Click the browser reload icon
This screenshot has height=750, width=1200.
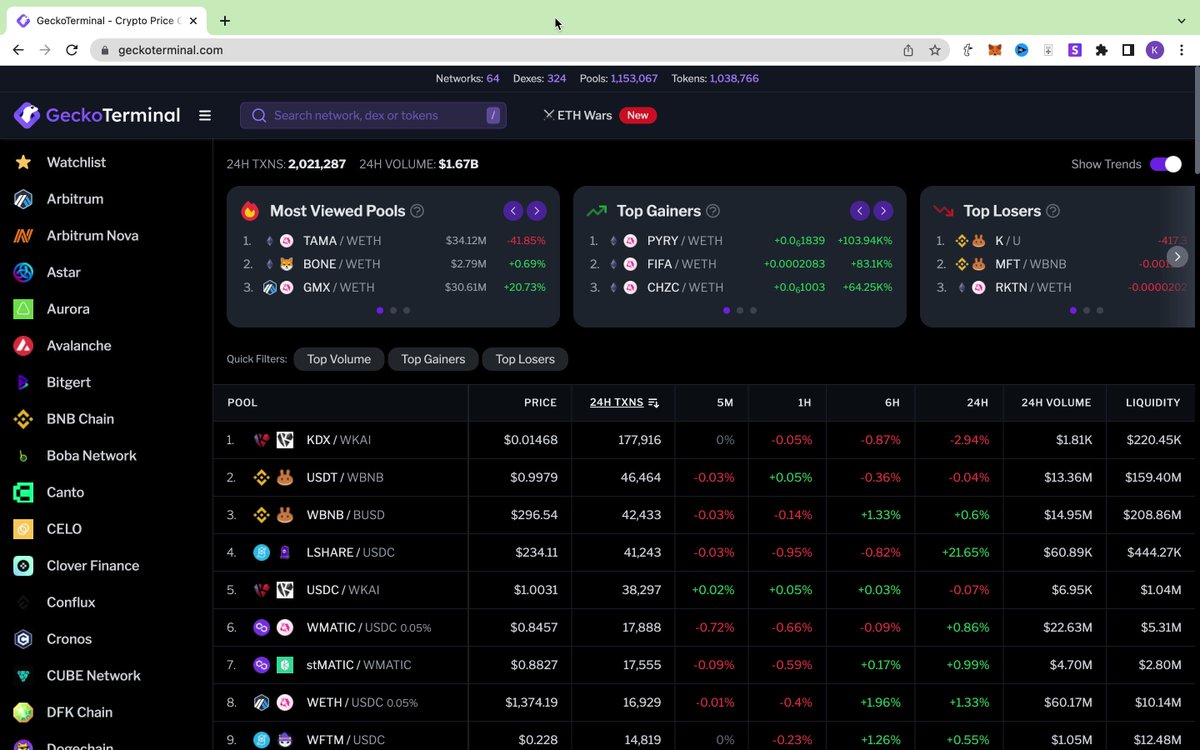click(x=72, y=50)
